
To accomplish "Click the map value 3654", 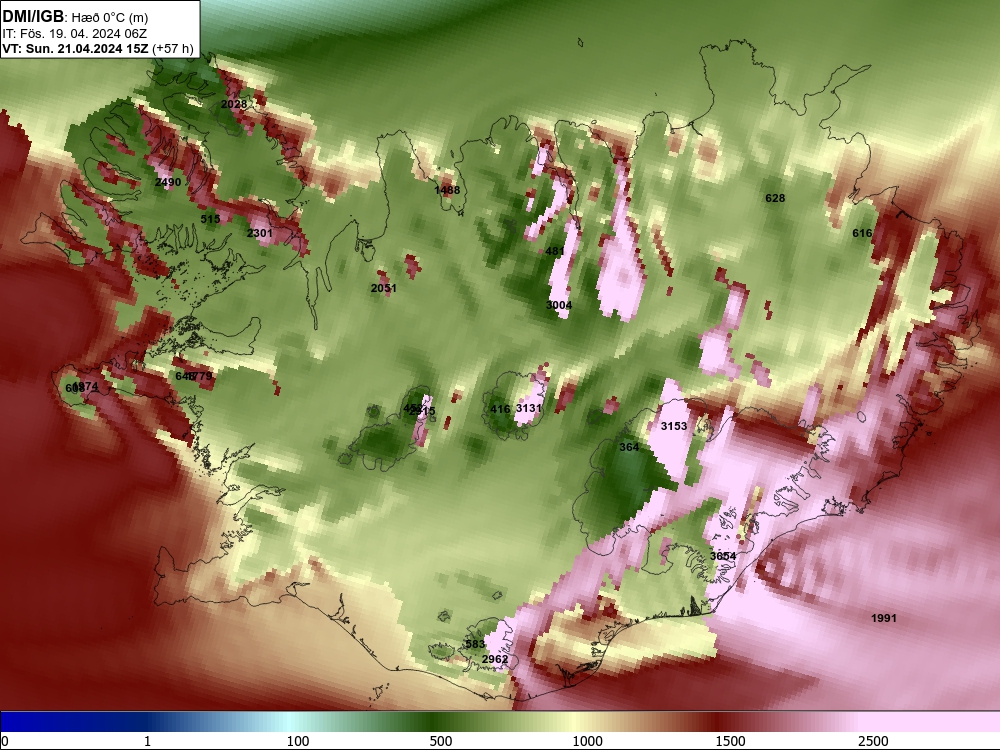I will (x=723, y=555).
